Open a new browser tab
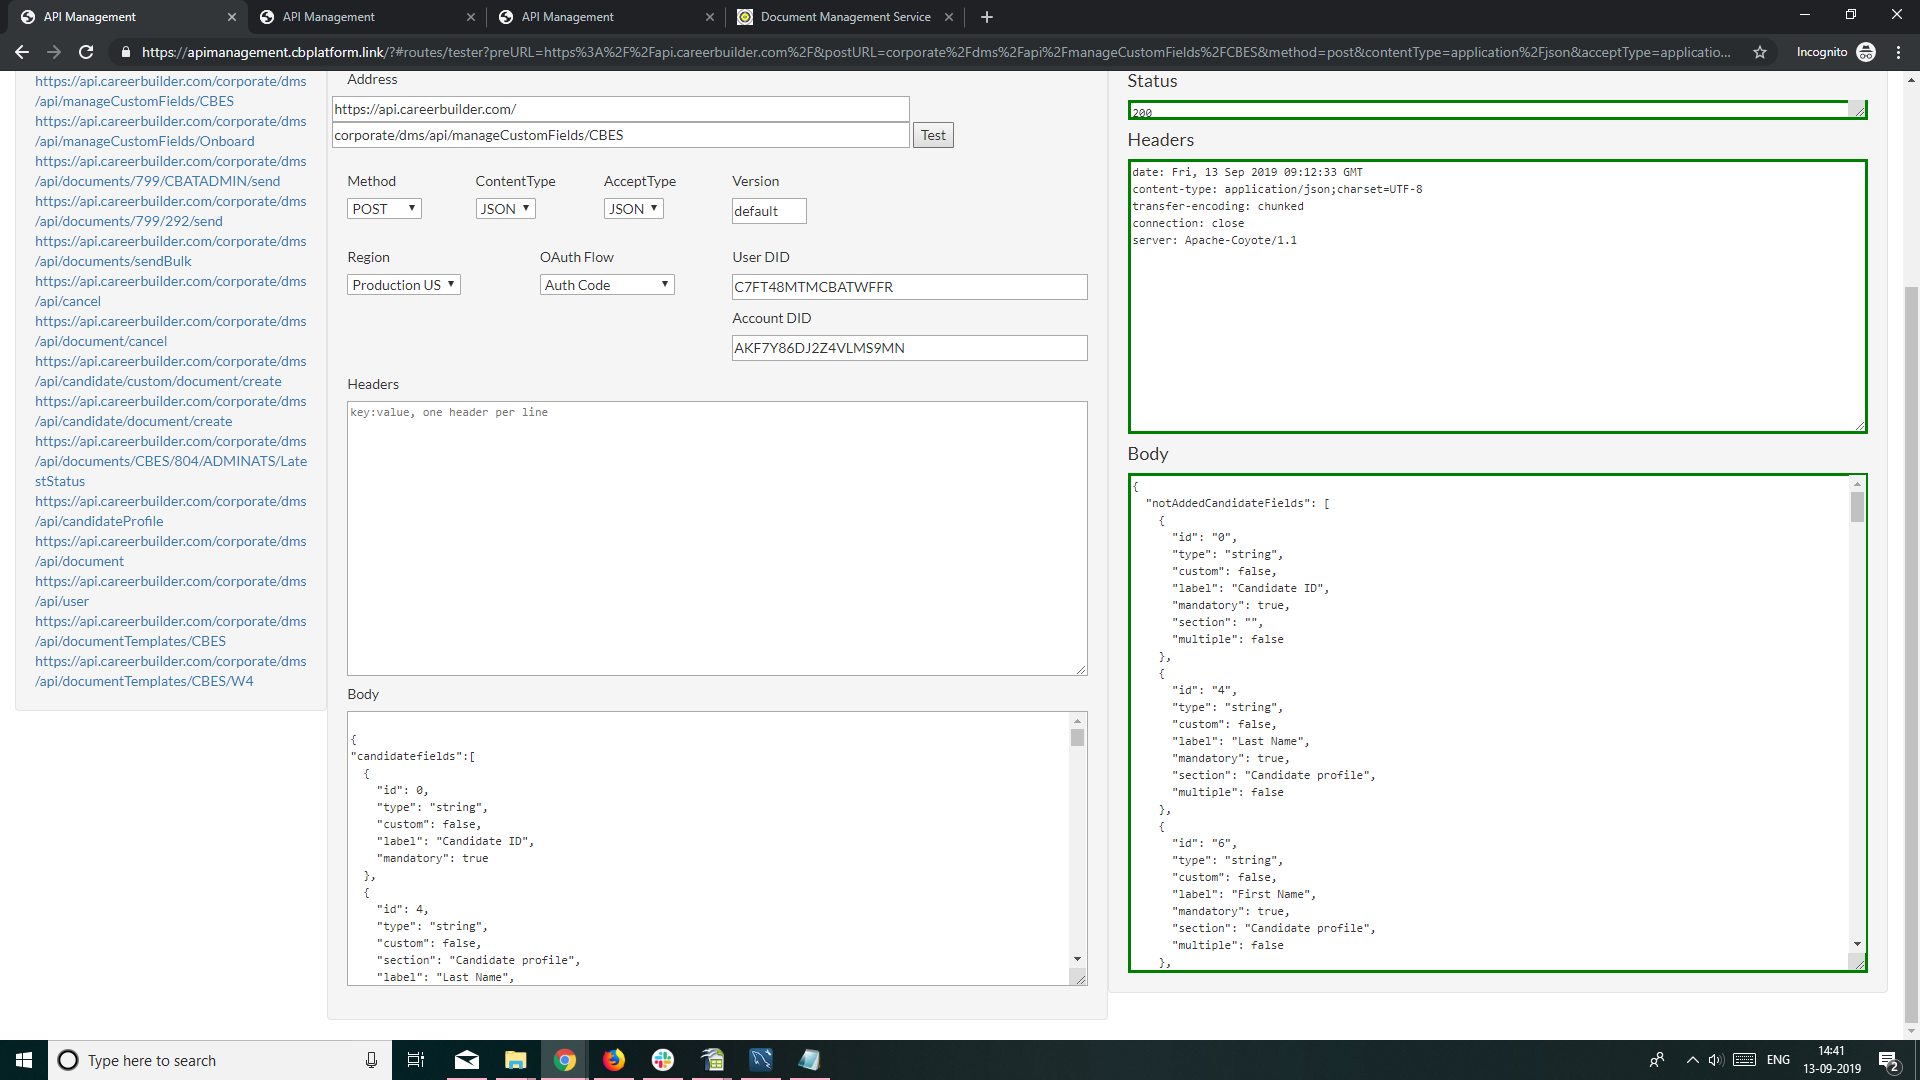The height and width of the screenshot is (1080, 1920). pyautogui.click(x=987, y=17)
